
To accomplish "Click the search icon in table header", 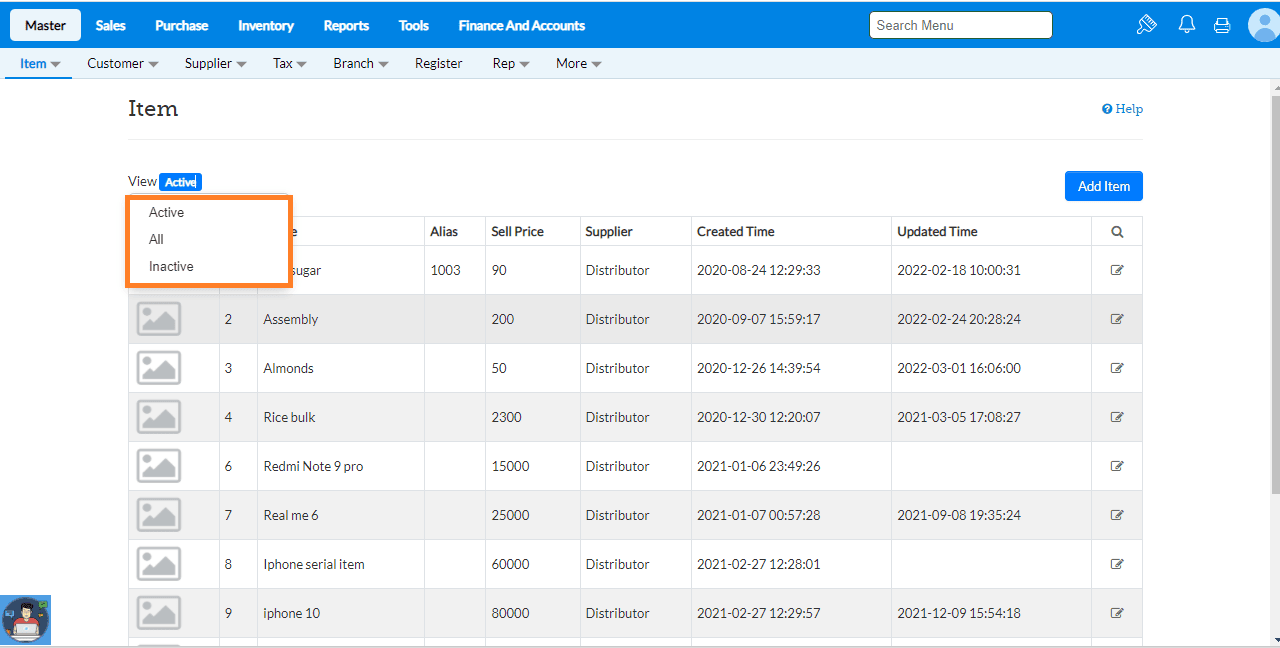I will click(x=1117, y=232).
